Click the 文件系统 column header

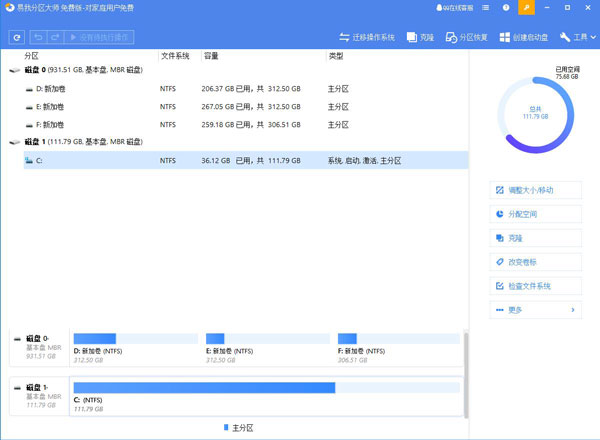[x=175, y=56]
